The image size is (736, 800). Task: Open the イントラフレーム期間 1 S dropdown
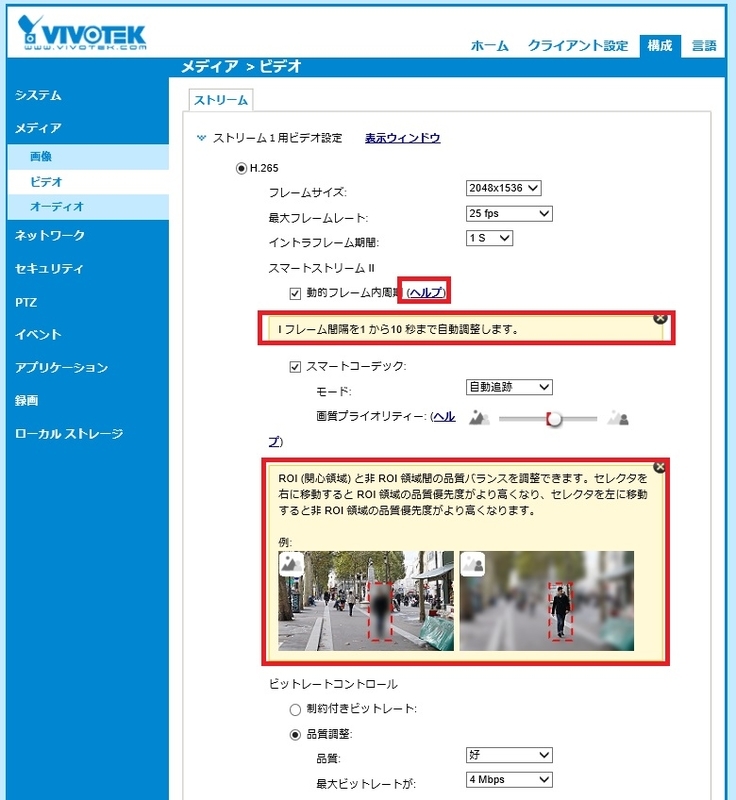[489, 238]
